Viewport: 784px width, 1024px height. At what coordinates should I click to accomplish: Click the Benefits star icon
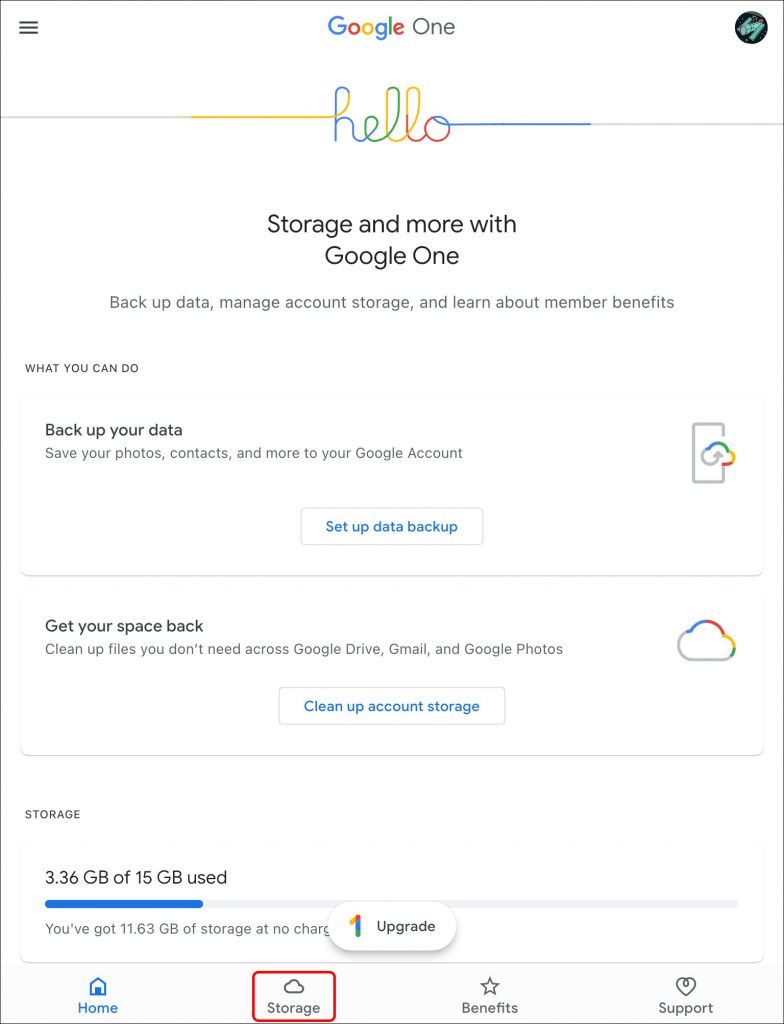pyautogui.click(x=489, y=986)
